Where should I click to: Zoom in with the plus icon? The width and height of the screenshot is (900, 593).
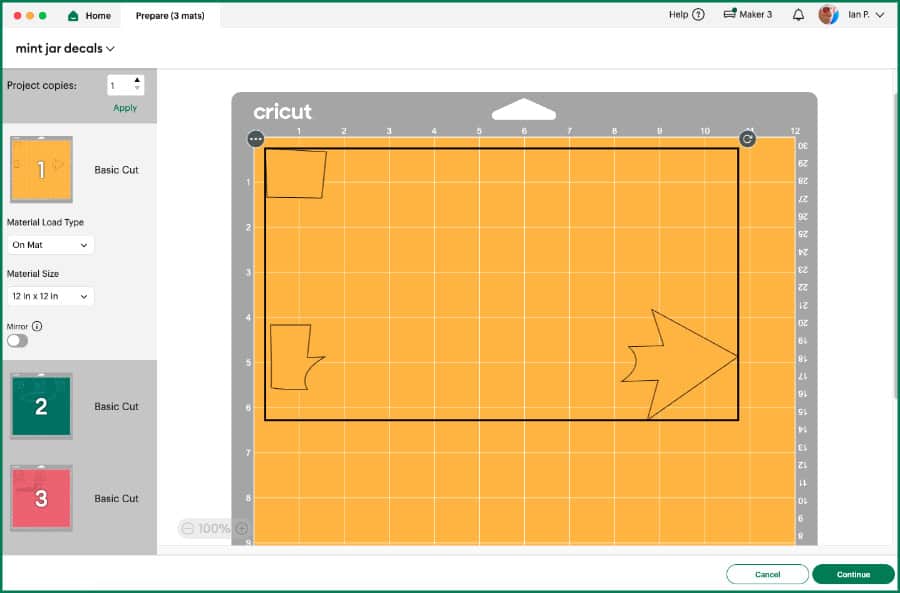(242, 528)
